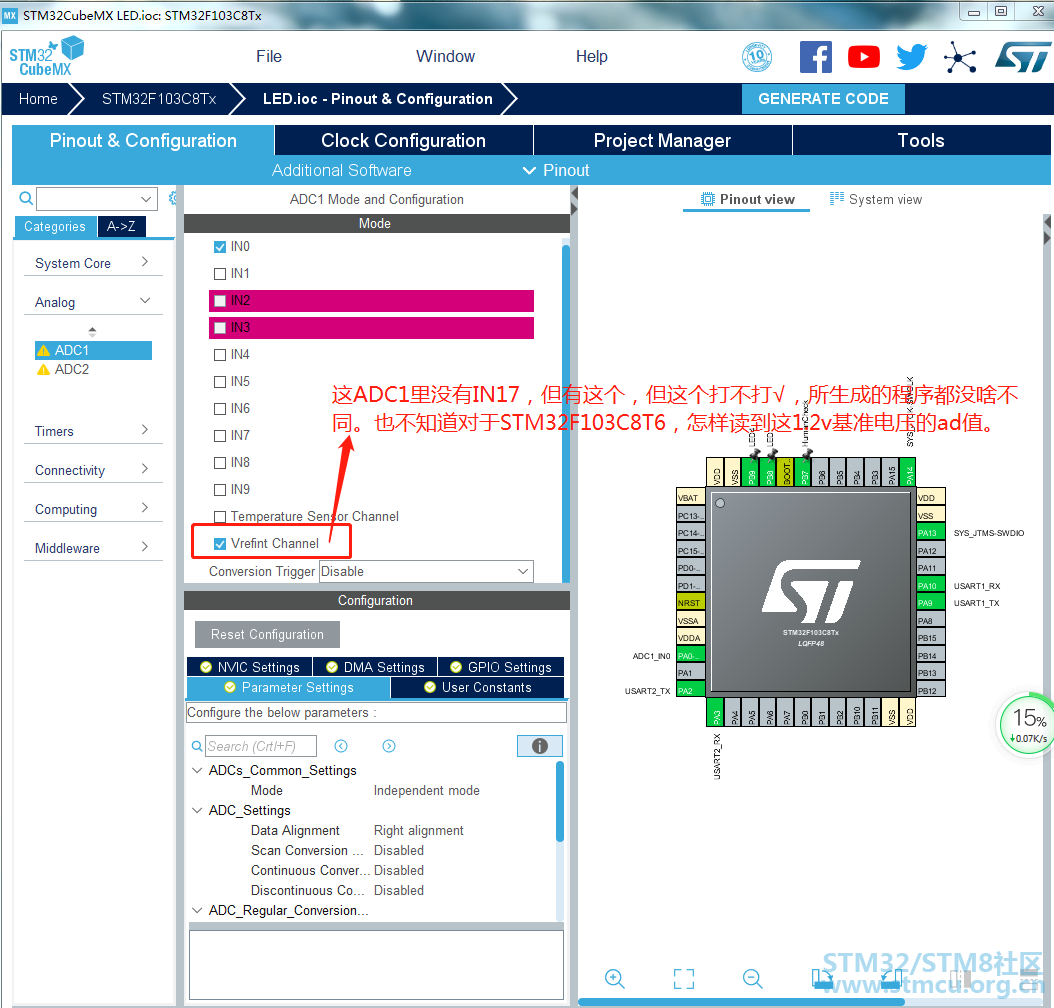The image size is (1054, 1008).
Task: Enable the IN8 channel checkbox
Action: point(220,462)
